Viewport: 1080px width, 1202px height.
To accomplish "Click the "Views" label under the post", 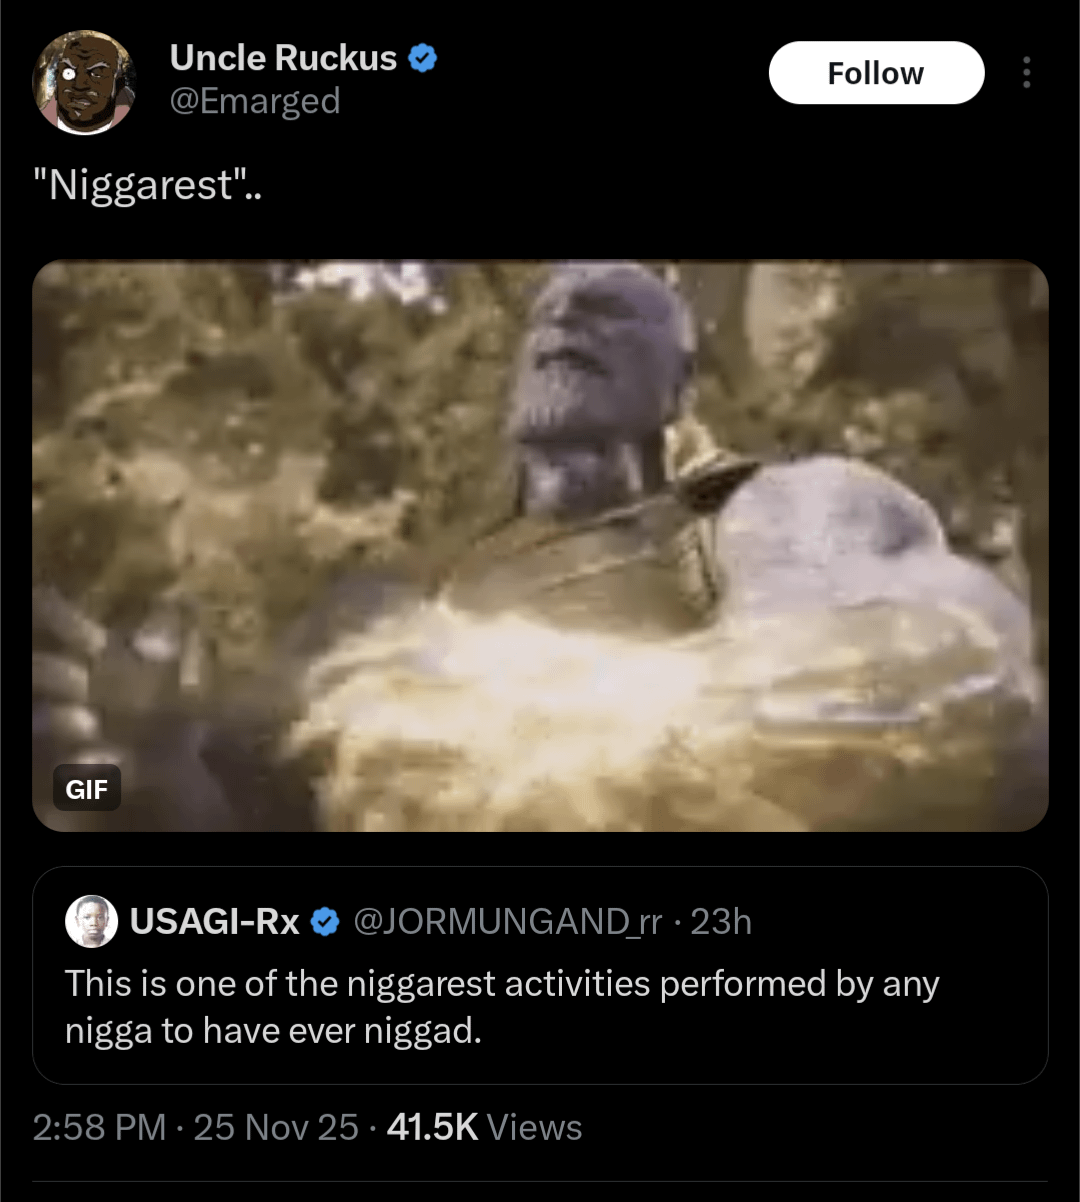I will coord(534,1127).
